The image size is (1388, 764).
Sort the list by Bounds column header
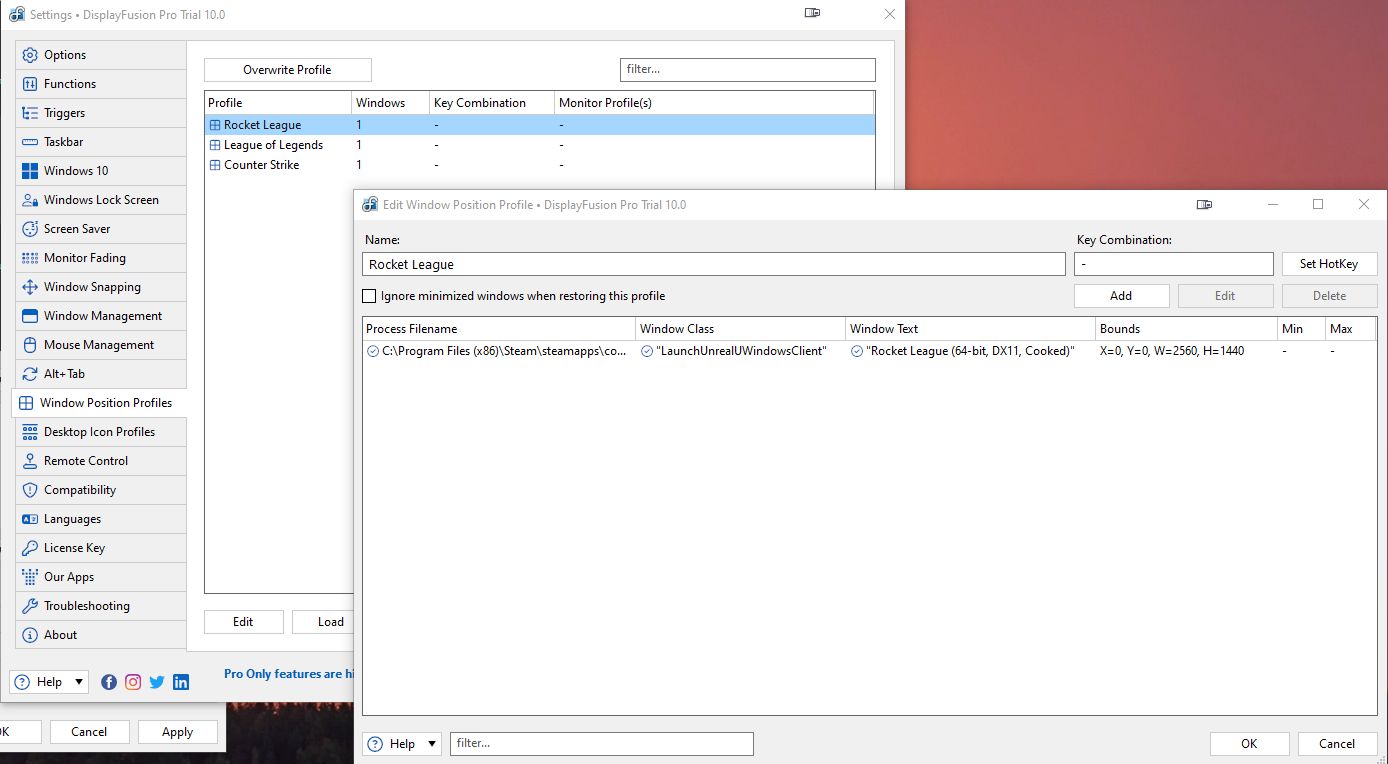(1185, 328)
